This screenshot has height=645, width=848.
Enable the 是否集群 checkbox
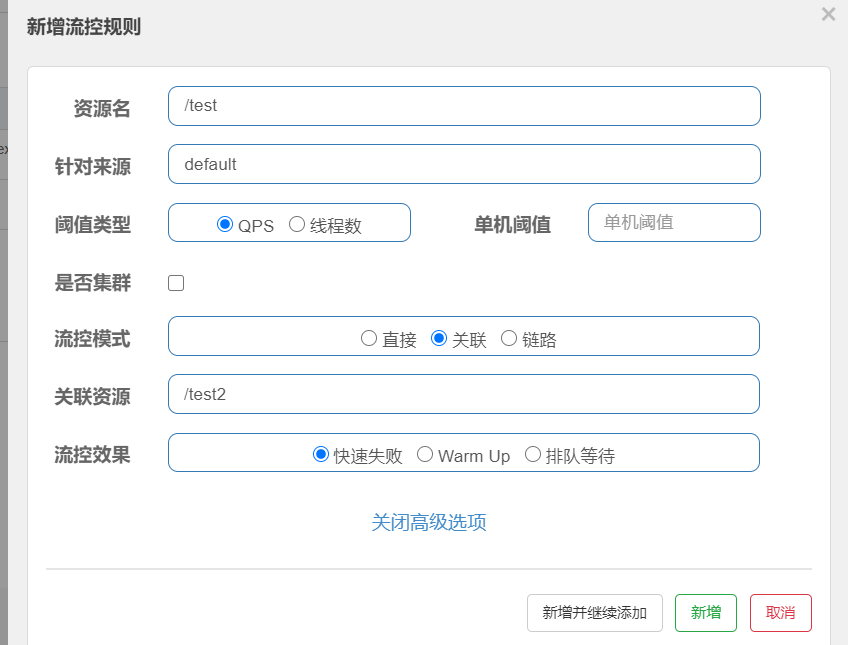pos(176,283)
